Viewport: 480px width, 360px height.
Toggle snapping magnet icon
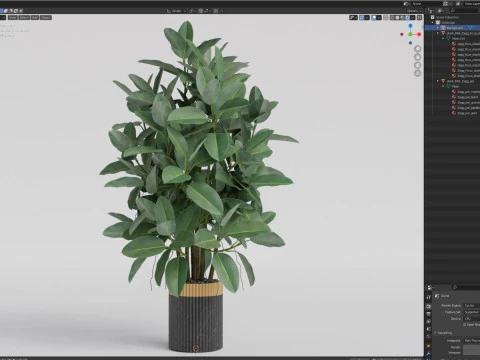pos(201,11)
